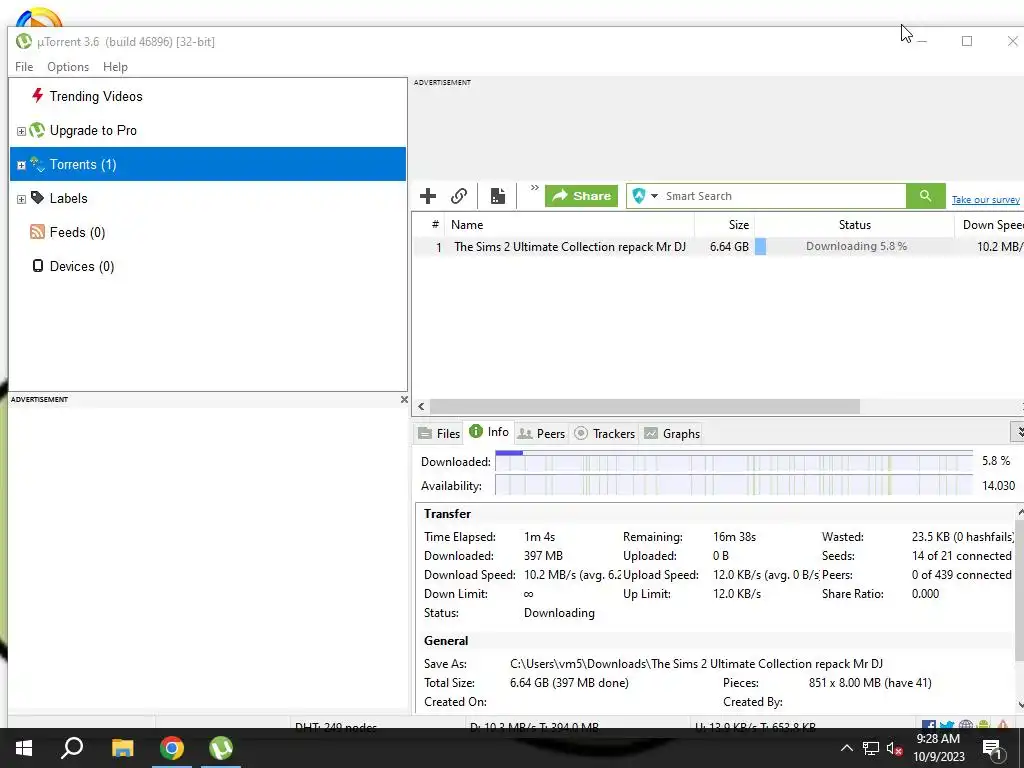Image resolution: width=1024 pixels, height=768 pixels.
Task: Select Torrents (1) in the sidebar
Action: (208, 165)
